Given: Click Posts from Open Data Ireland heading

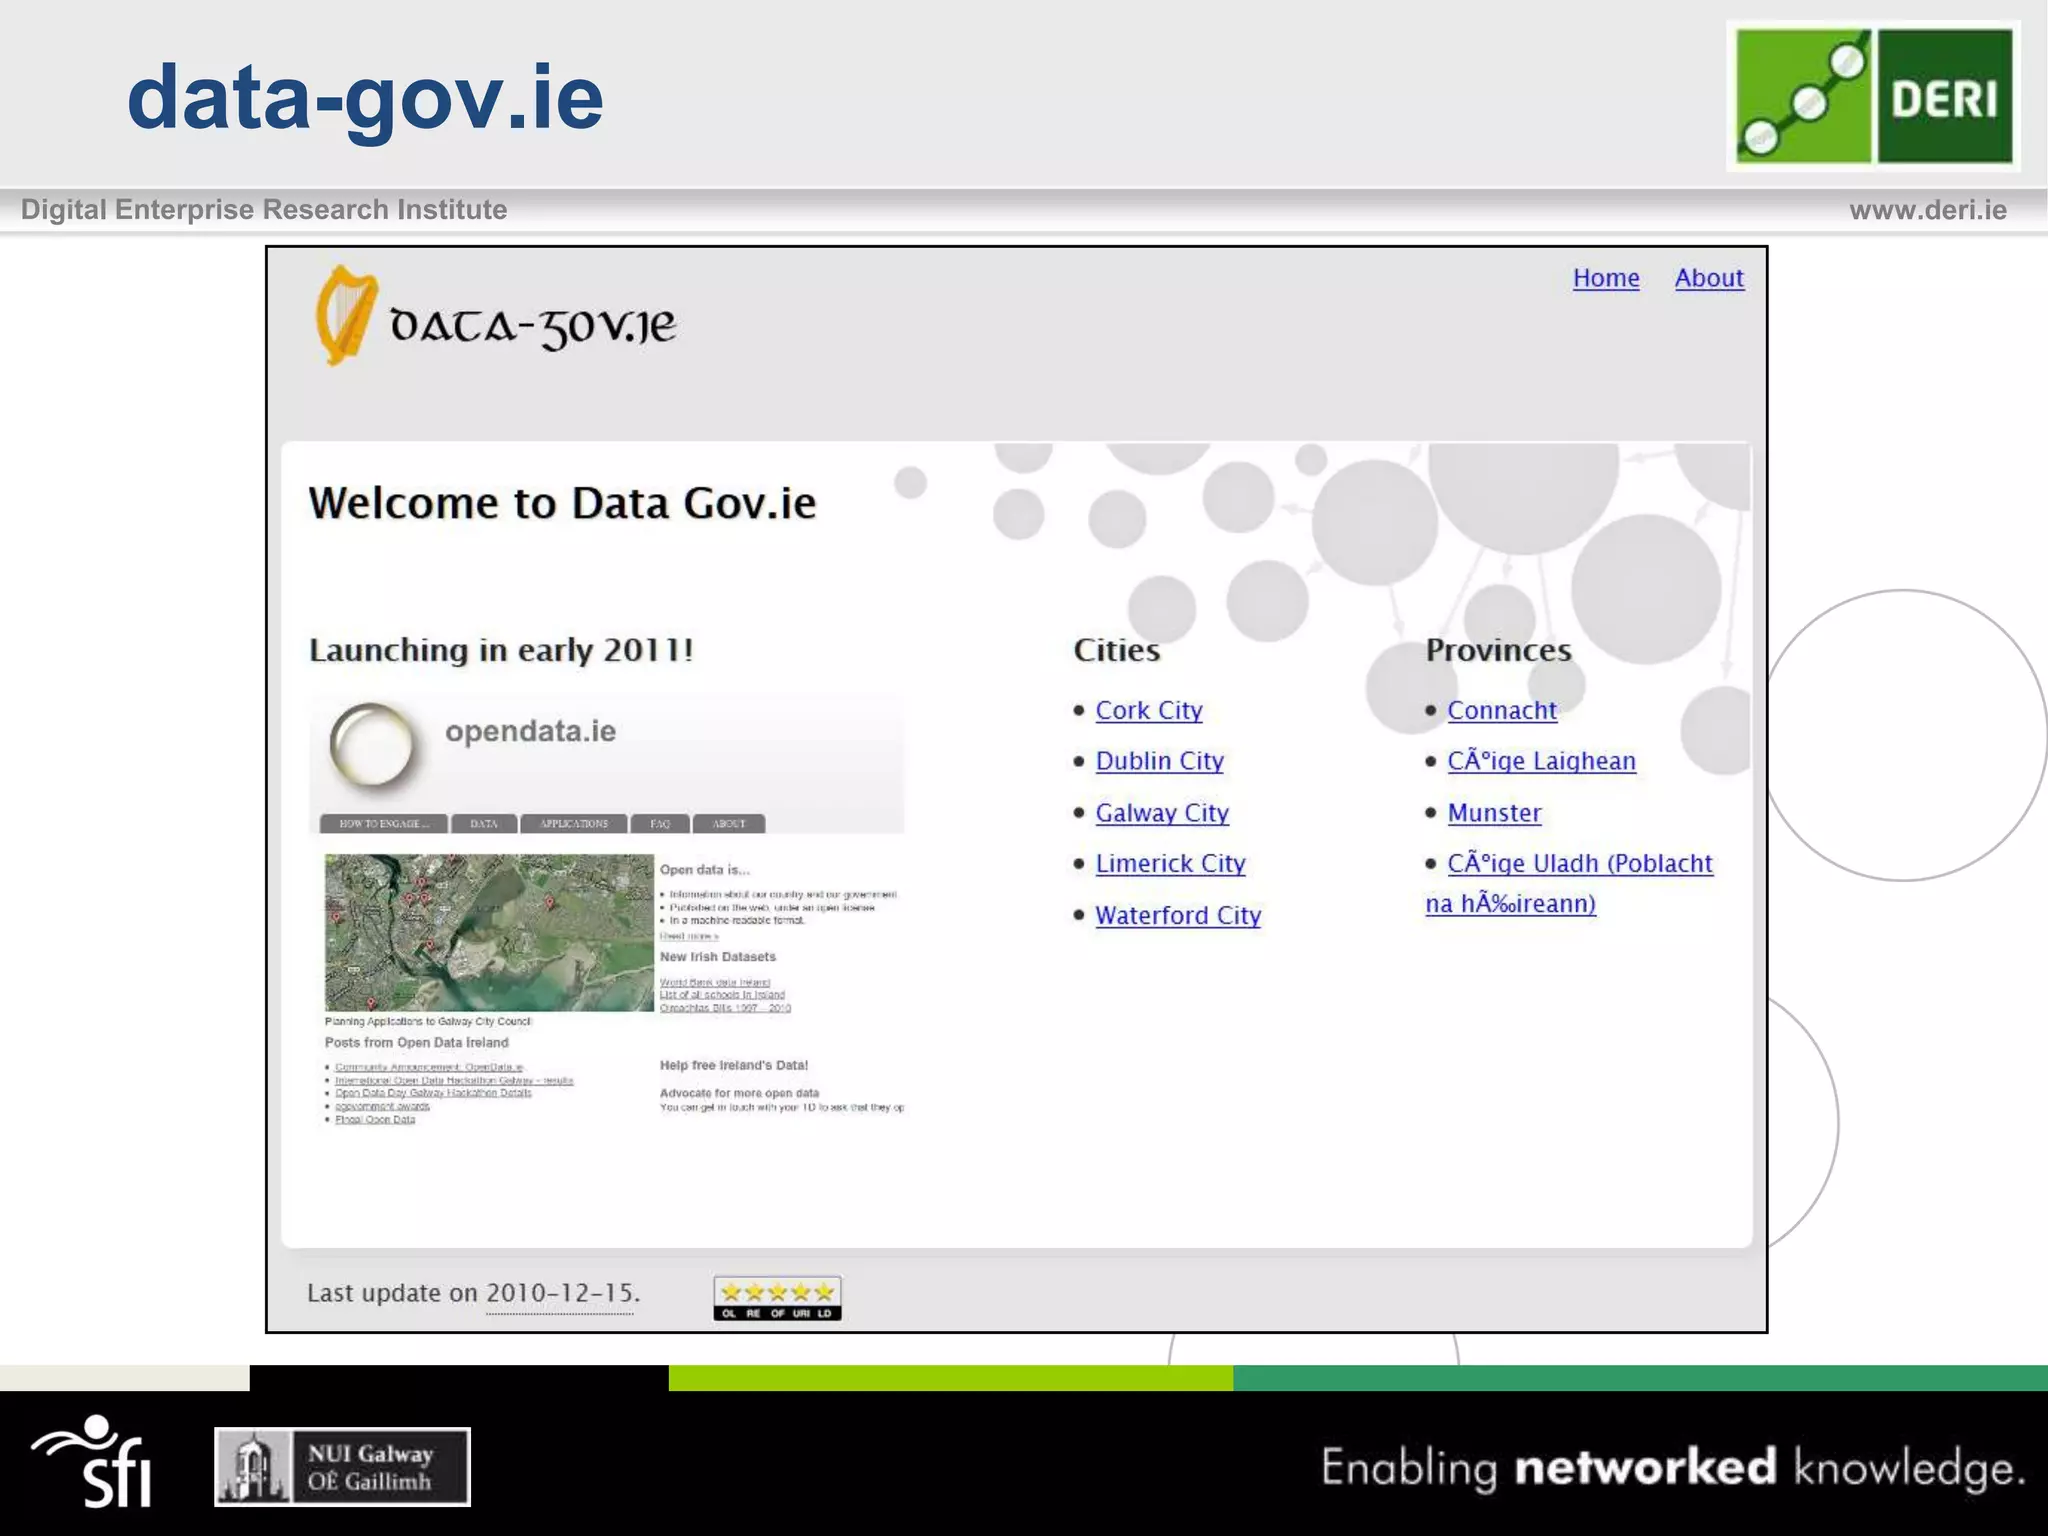Looking at the screenshot, I should 416,1042.
